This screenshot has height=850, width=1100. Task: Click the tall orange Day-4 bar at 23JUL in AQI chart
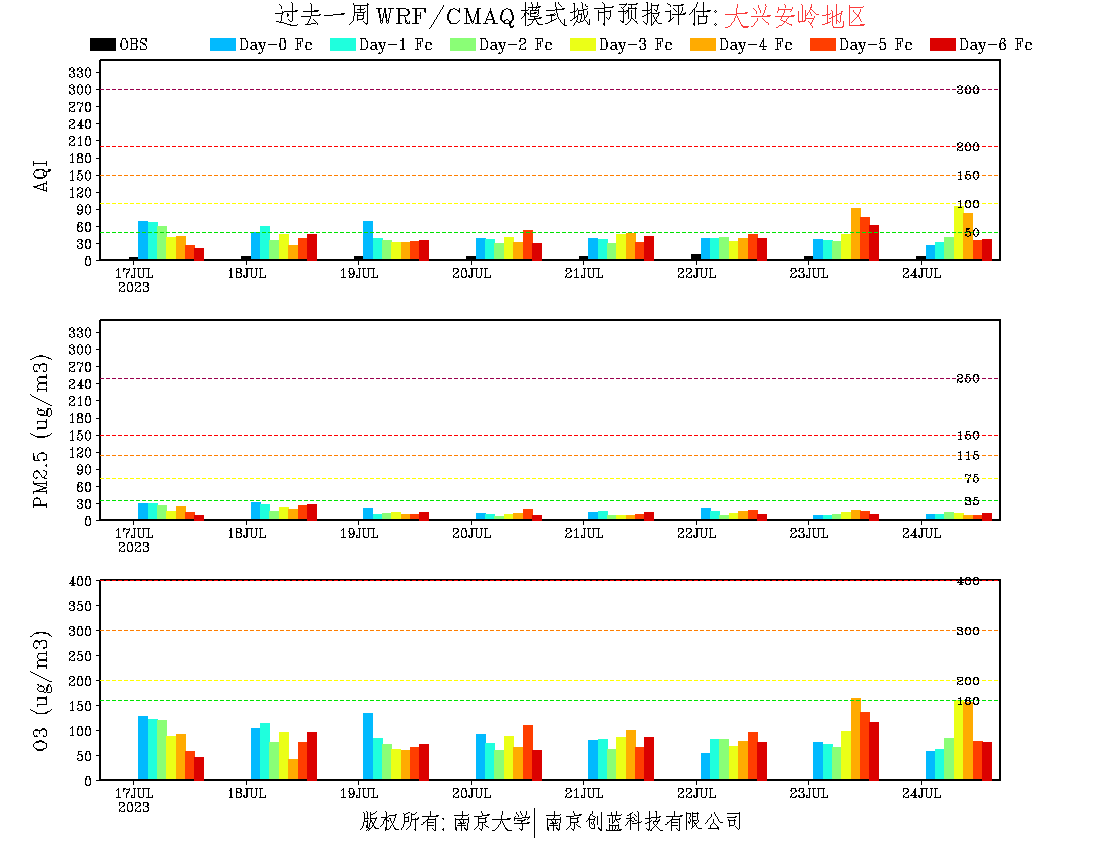856,234
